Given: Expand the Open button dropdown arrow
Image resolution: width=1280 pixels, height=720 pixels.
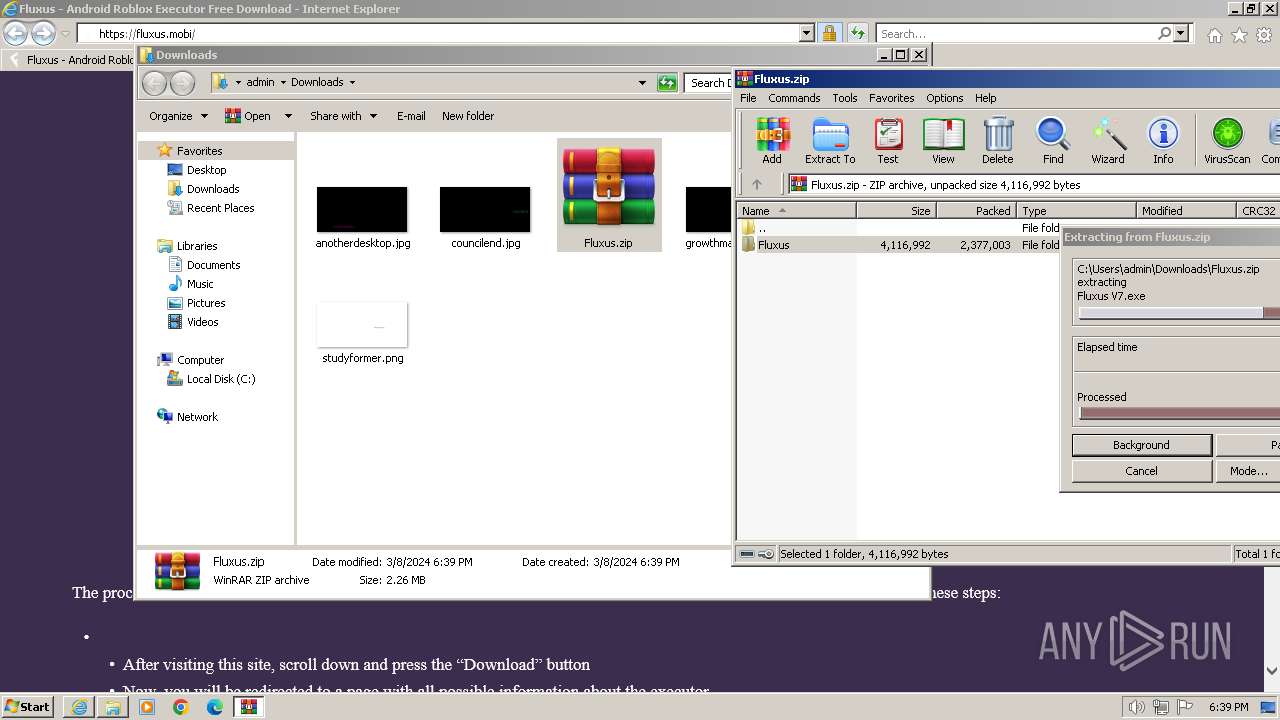Looking at the screenshot, I should pos(288,116).
